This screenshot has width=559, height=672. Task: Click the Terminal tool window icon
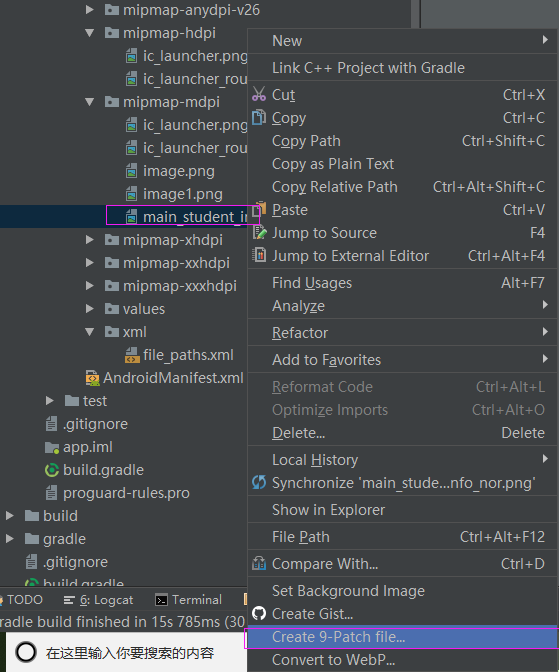(161, 600)
